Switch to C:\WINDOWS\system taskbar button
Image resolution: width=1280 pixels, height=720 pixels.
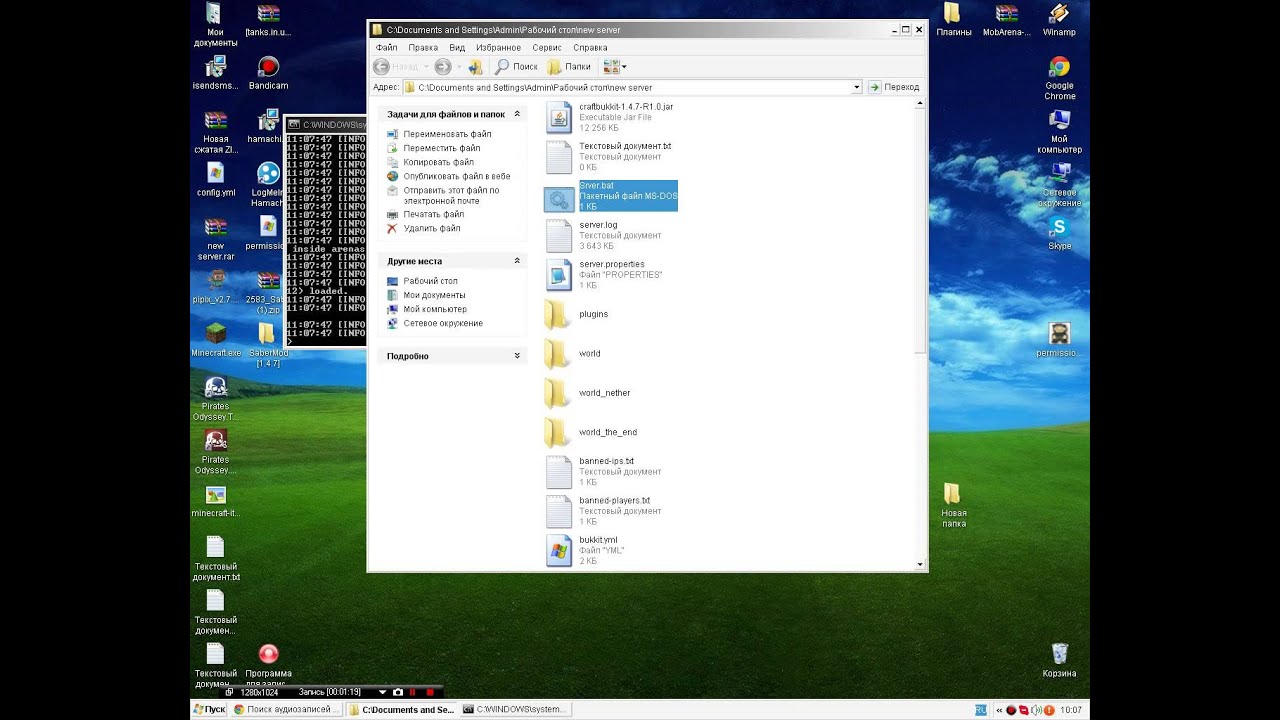click(x=516, y=709)
